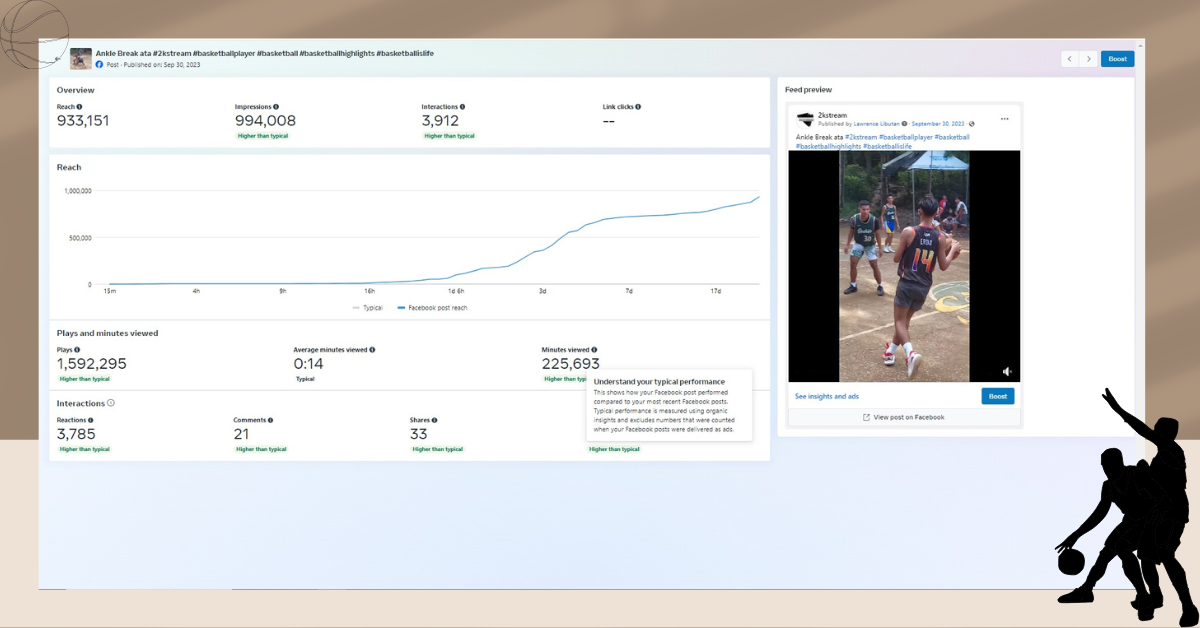The width and height of the screenshot is (1200, 628).
Task: Click the info icon beside Impressions
Action: (x=276, y=107)
